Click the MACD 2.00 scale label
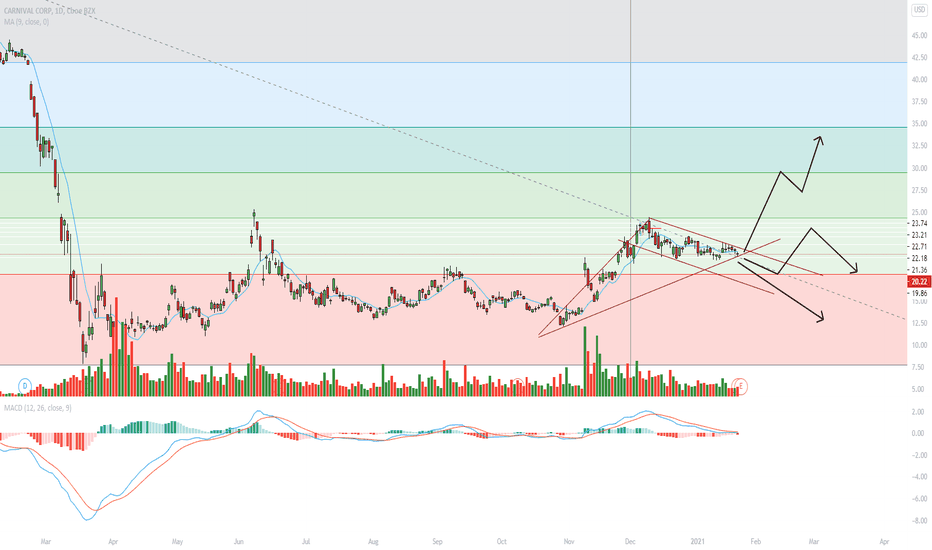Screen dimensions: 932x550 pos(919,412)
